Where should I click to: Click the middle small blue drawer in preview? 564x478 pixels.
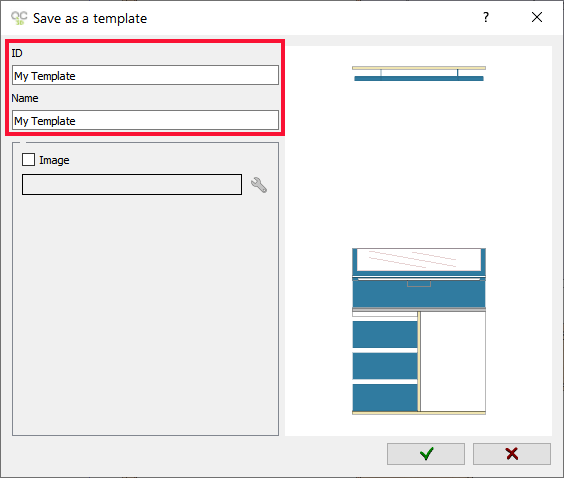[x=385, y=366]
